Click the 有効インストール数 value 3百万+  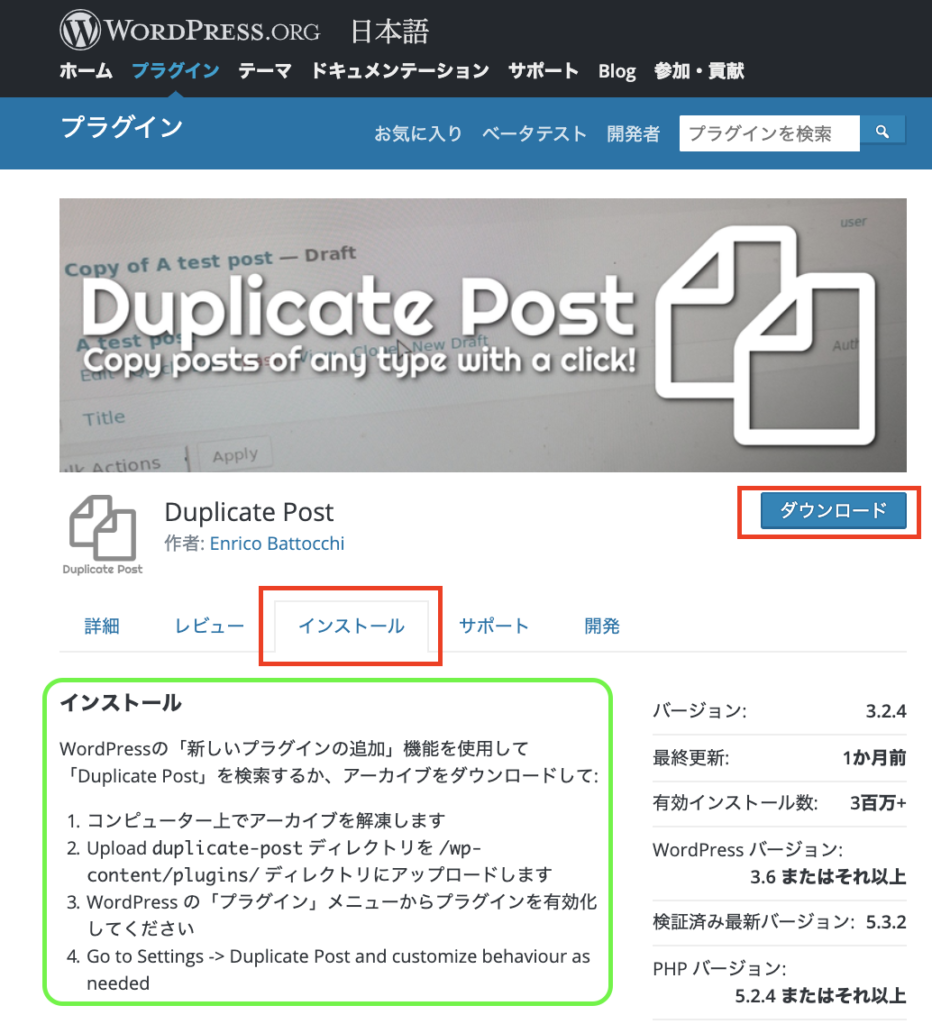point(878,803)
